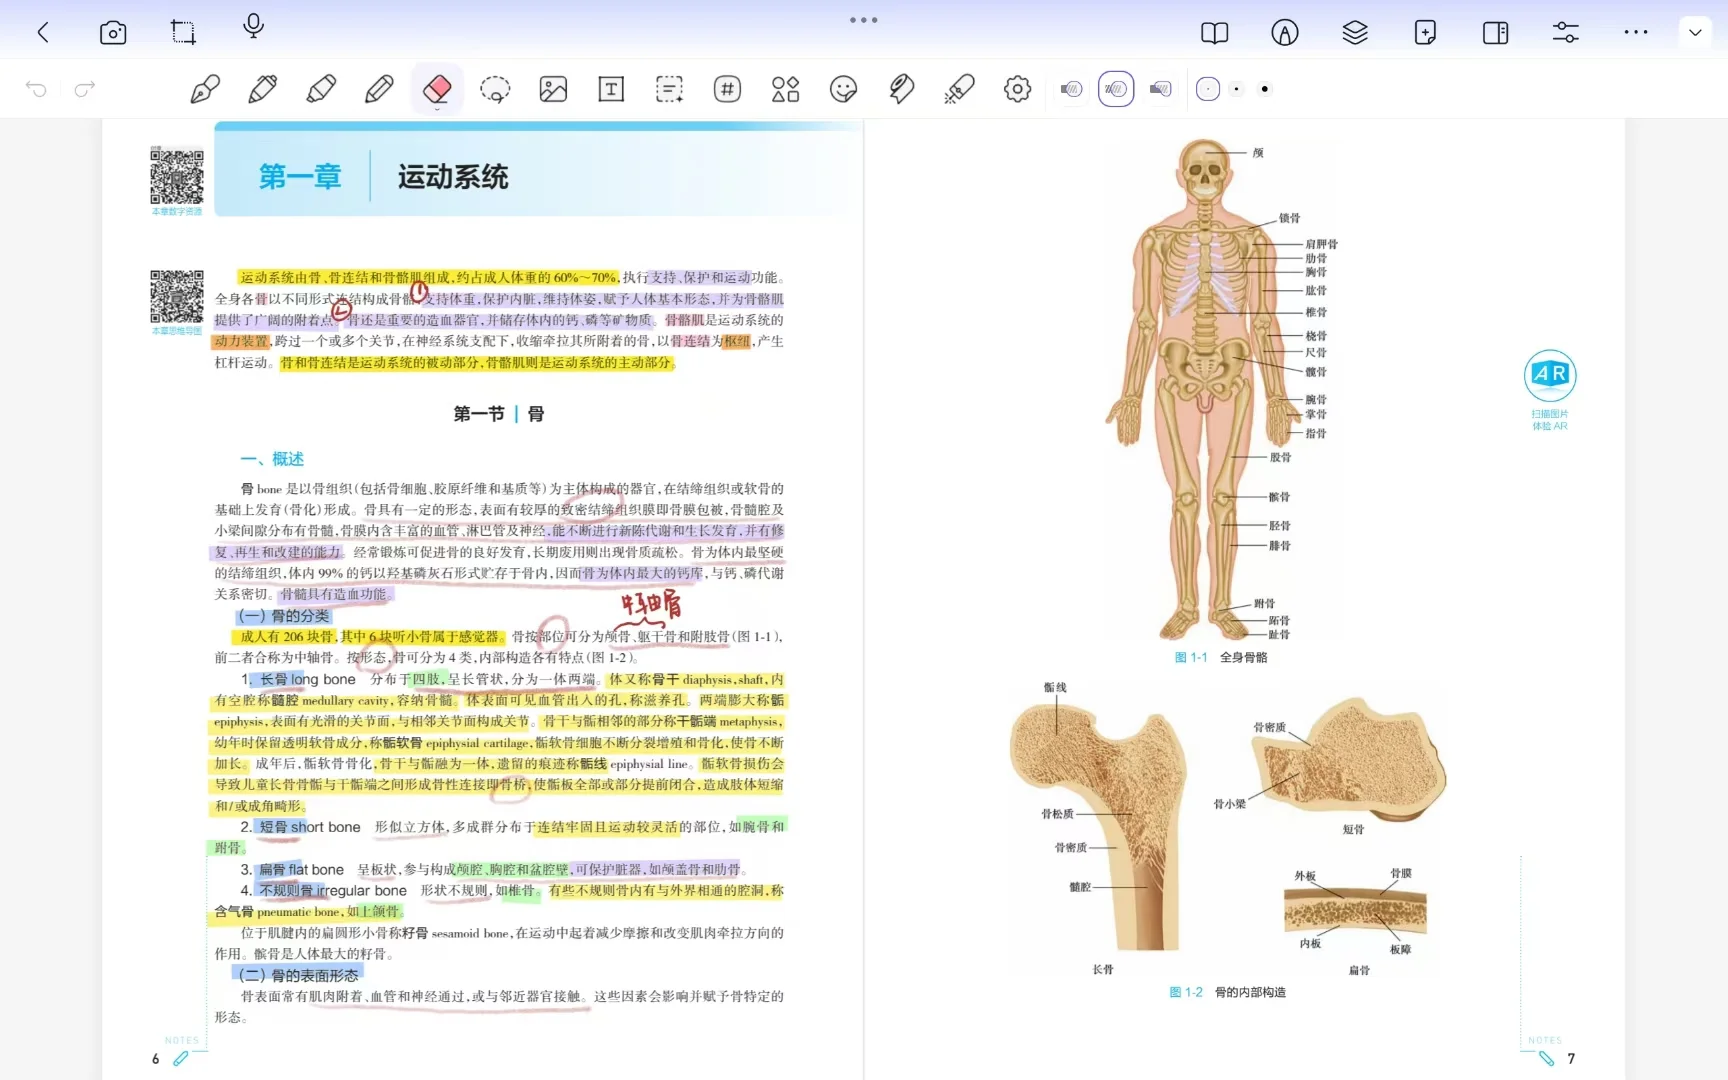Viewport: 1728px width, 1080px height.
Task: Expand the chevron at top right
Action: tap(1694, 32)
